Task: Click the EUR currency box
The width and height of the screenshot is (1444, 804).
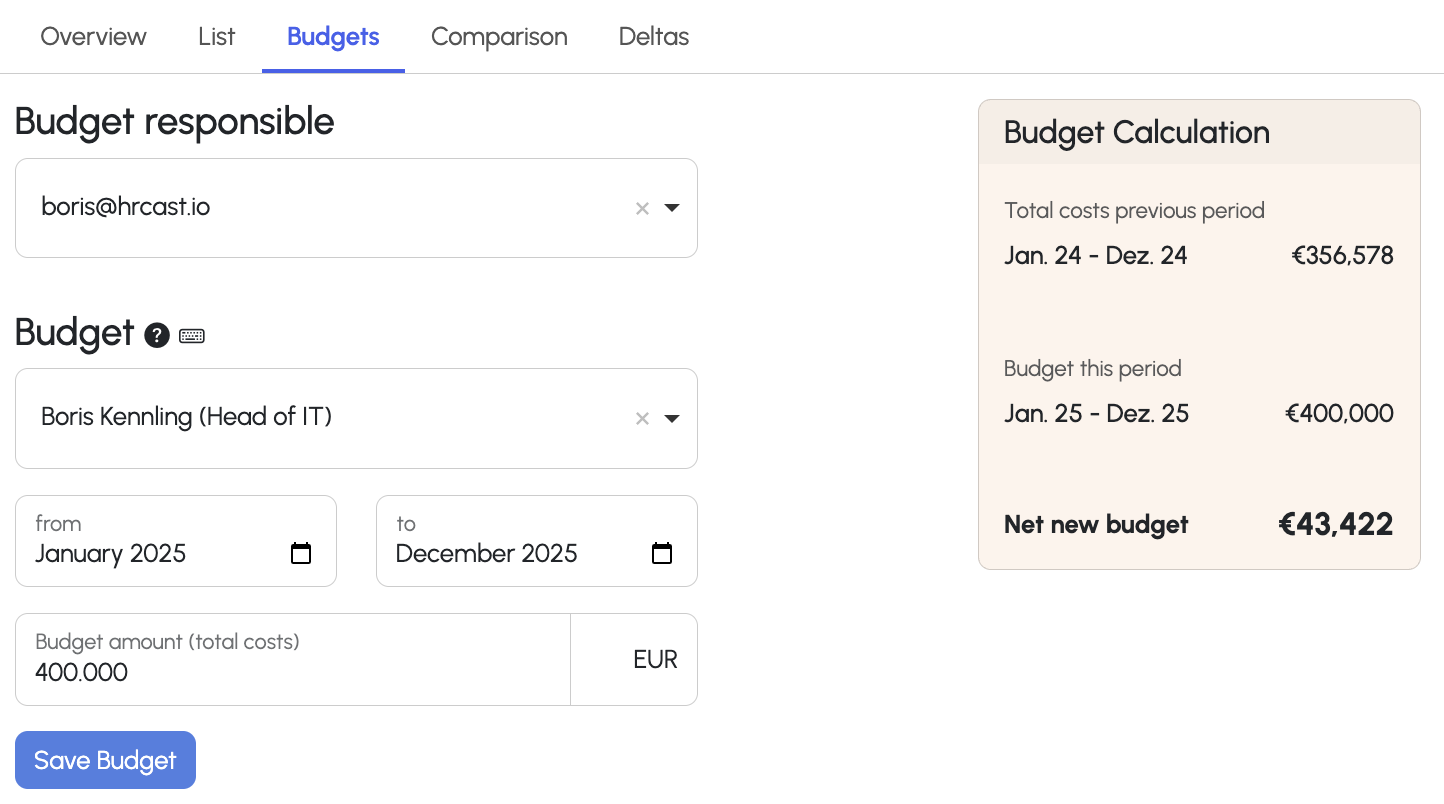Action: point(634,659)
